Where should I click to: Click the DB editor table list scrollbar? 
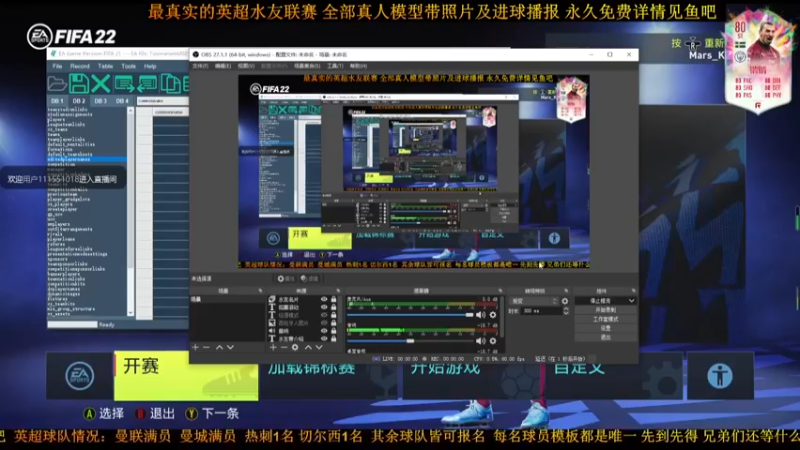(130, 212)
